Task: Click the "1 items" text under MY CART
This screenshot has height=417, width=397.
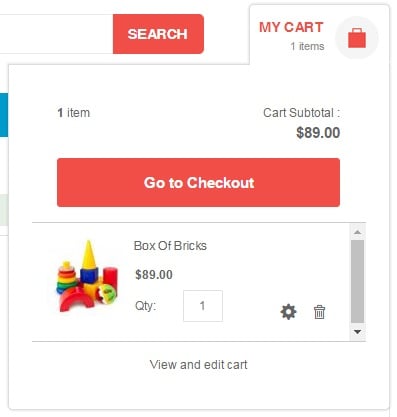Action: click(307, 46)
